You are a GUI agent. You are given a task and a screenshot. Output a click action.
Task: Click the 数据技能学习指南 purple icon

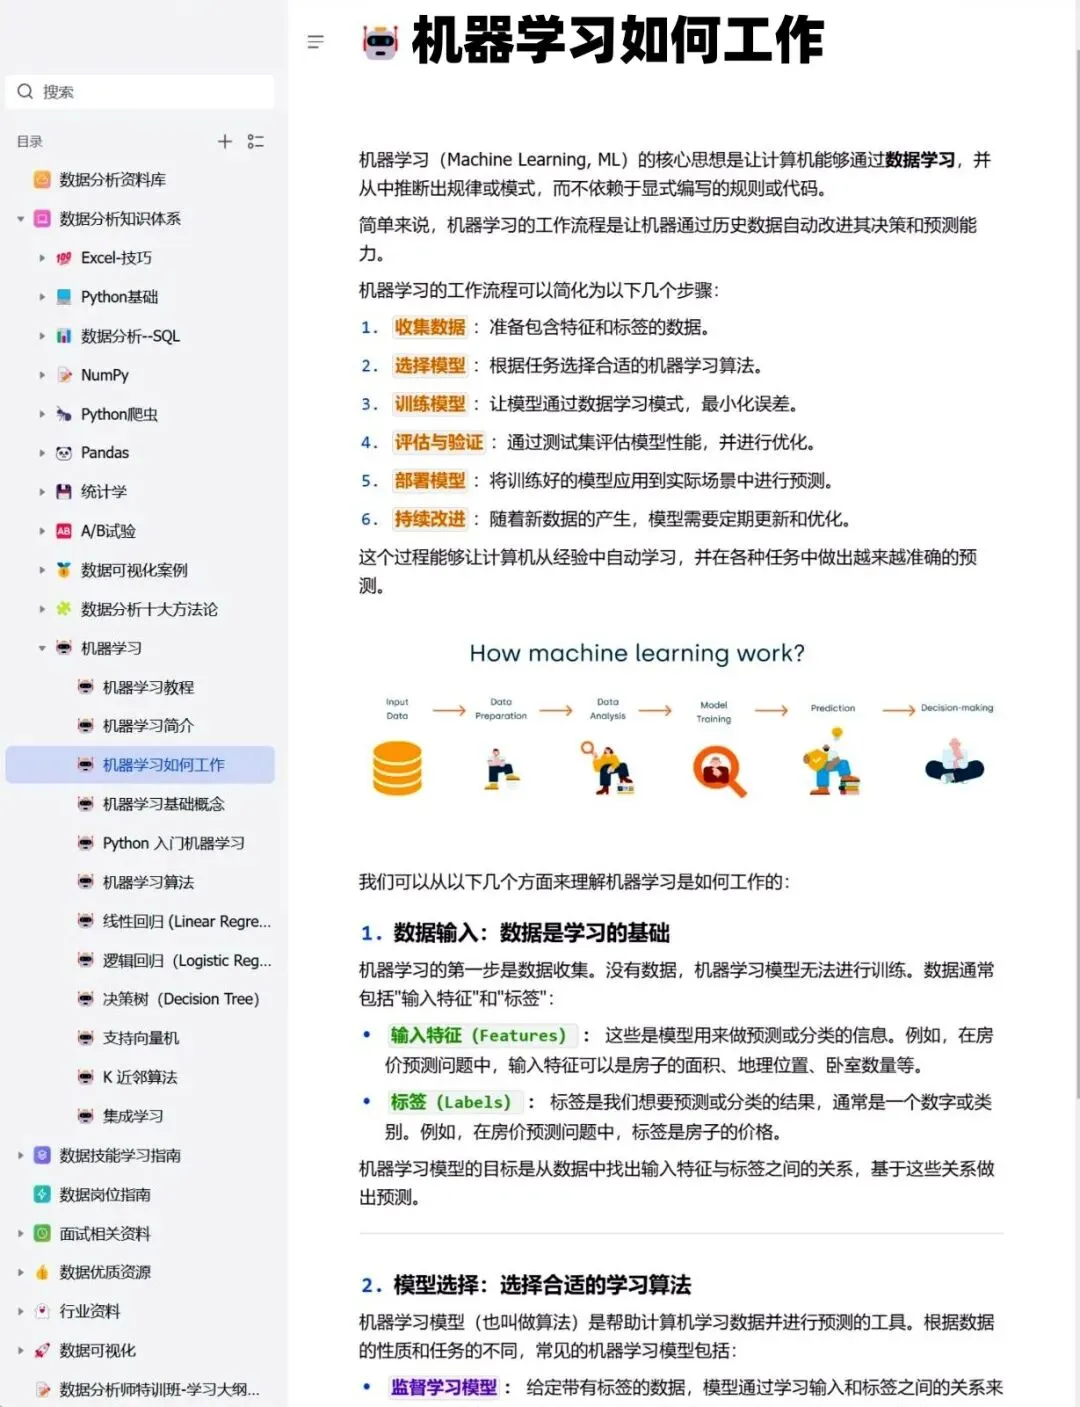click(x=42, y=1155)
